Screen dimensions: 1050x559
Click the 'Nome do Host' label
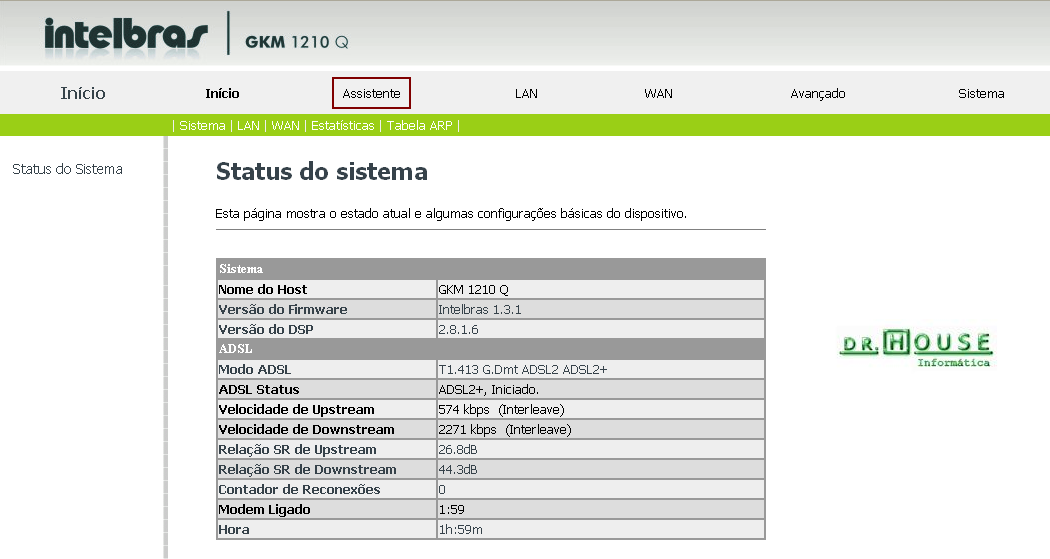click(262, 289)
